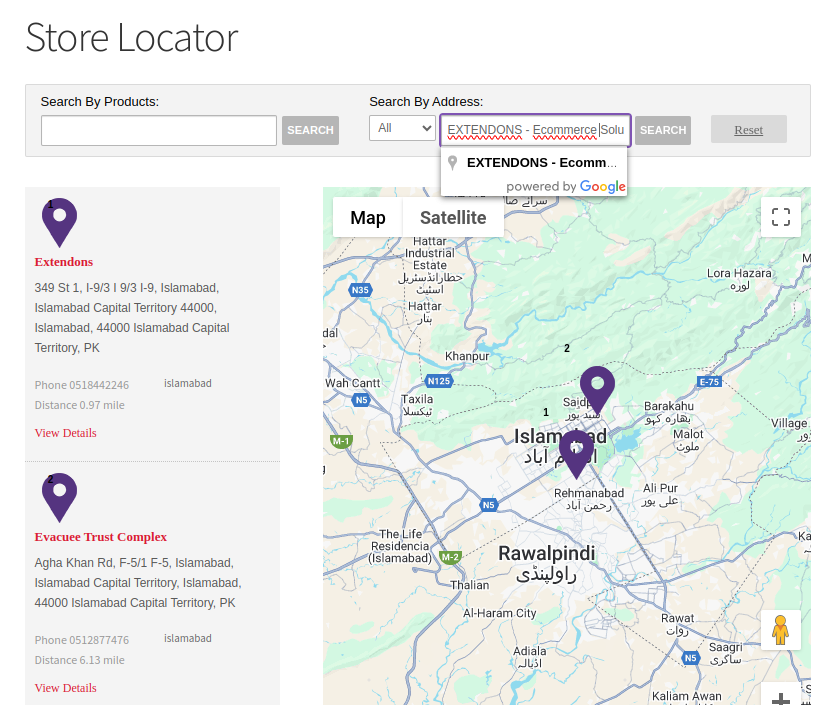This screenshot has height=705, width=840.
Task: Click marker 1 on the map
Action: click(575, 448)
